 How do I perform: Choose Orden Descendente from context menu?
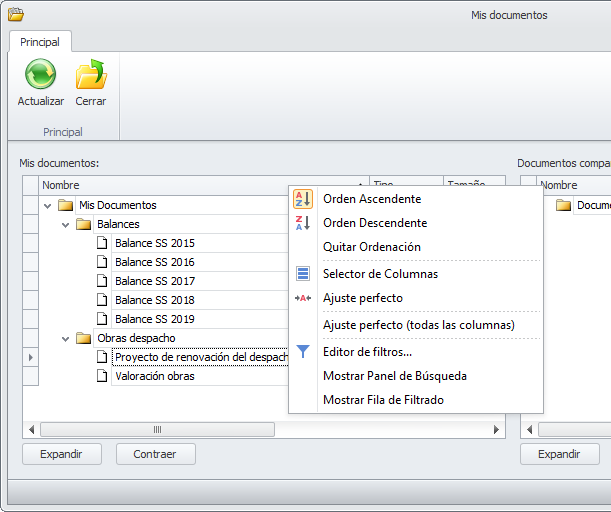pyautogui.click(x=416, y=223)
